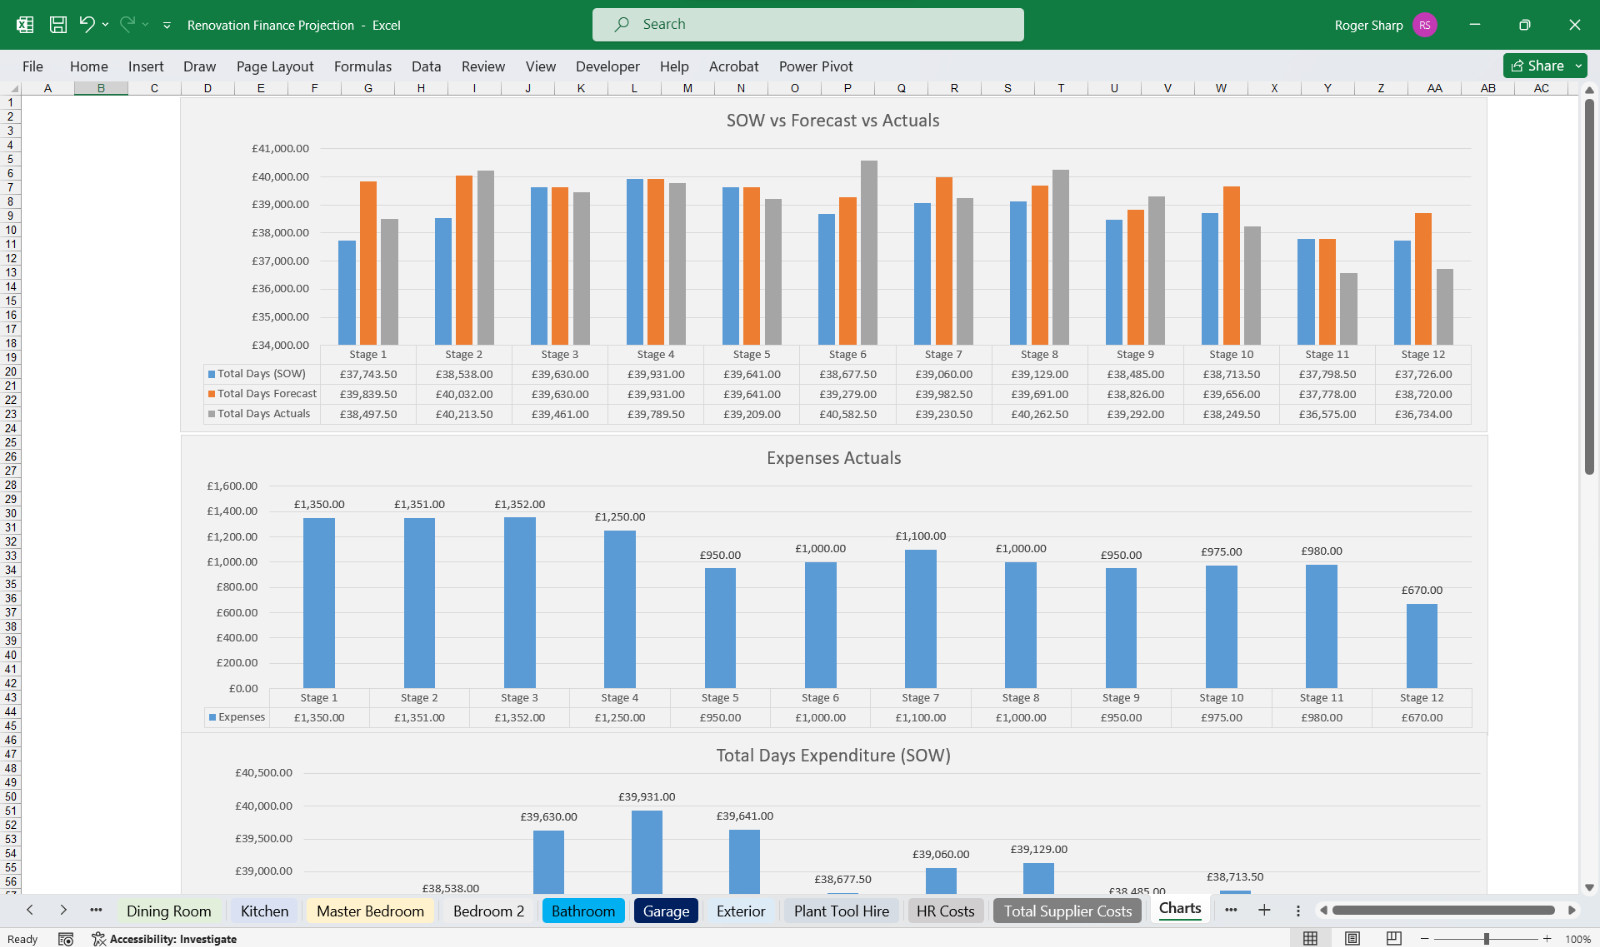The image size is (1600, 947).
Task: Open the Power Pivot tab
Action: click(816, 66)
